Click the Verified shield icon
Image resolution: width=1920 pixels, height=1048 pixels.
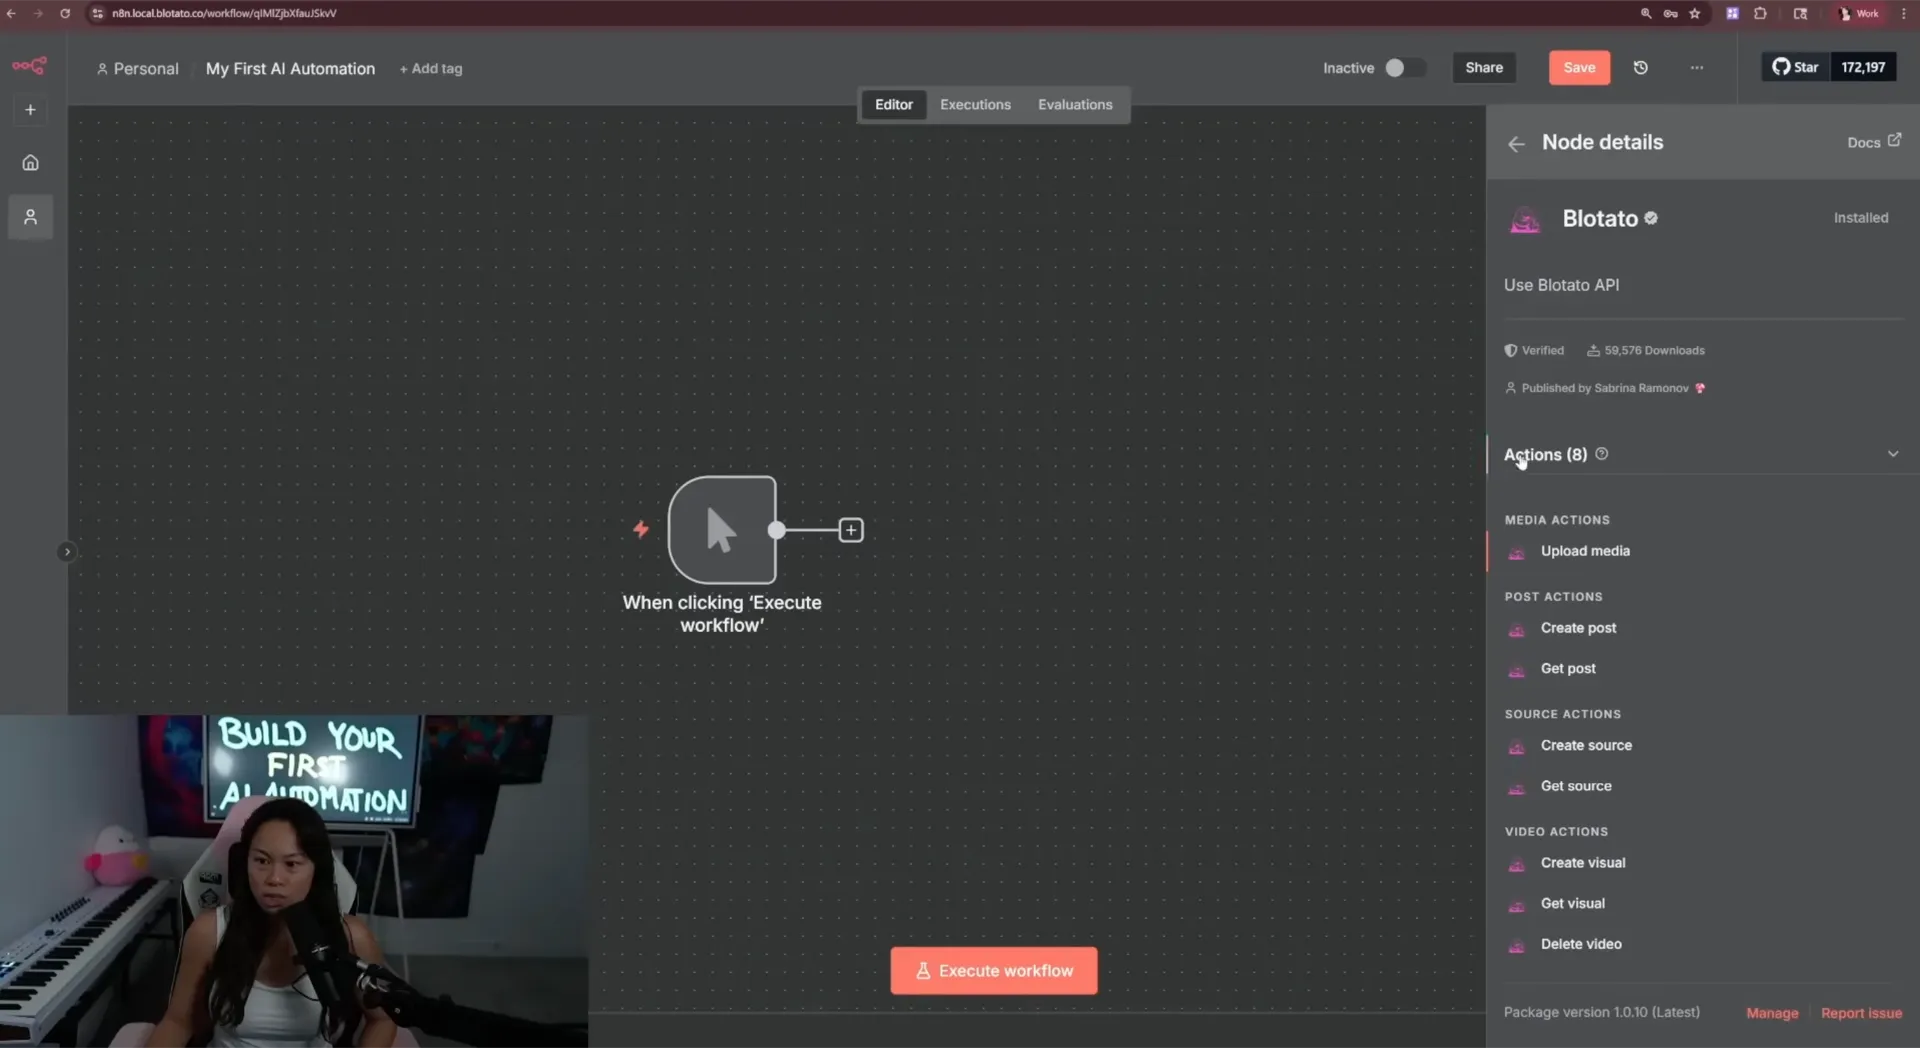click(1510, 350)
